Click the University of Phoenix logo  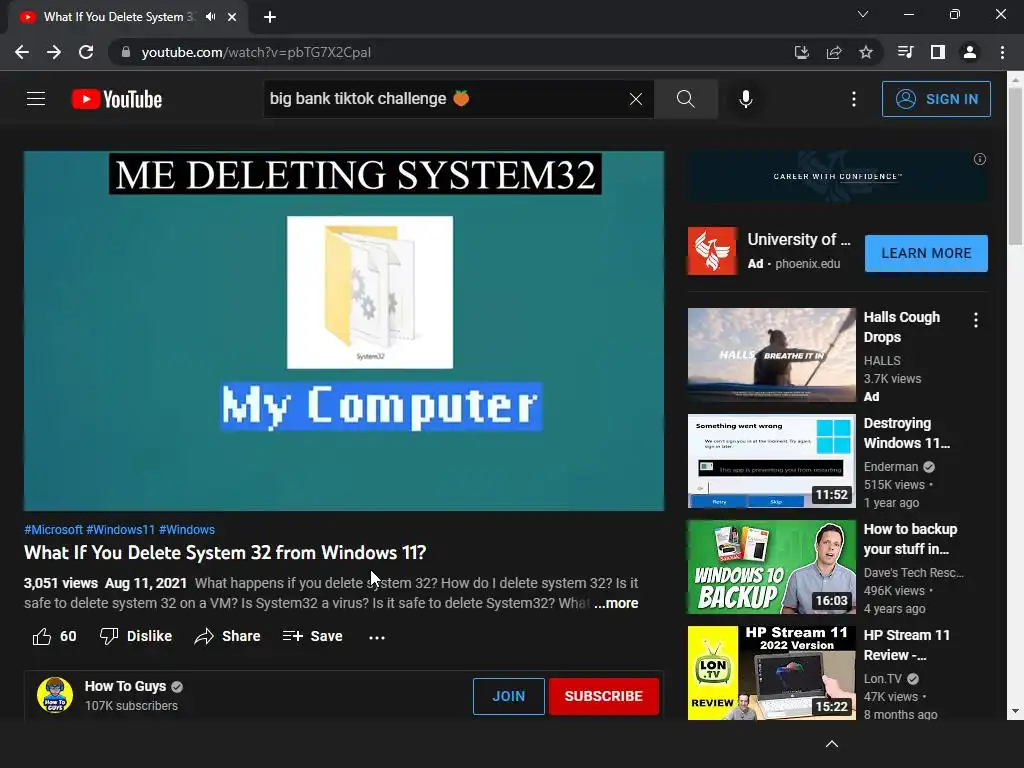[x=712, y=251]
